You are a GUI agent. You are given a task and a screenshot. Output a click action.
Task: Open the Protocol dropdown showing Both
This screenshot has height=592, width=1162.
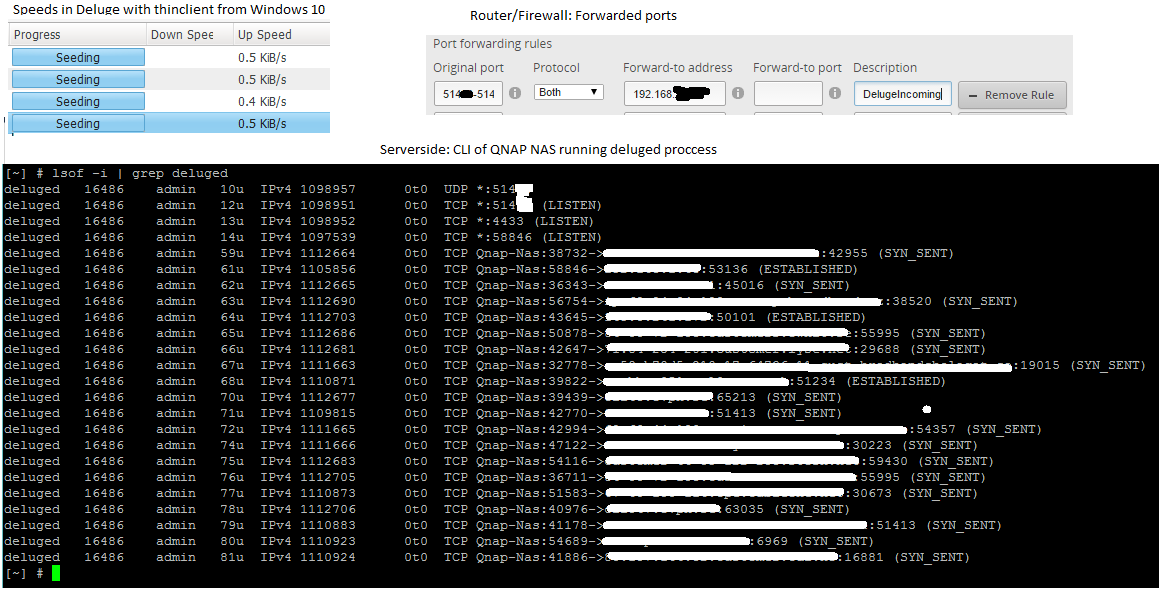click(568, 93)
